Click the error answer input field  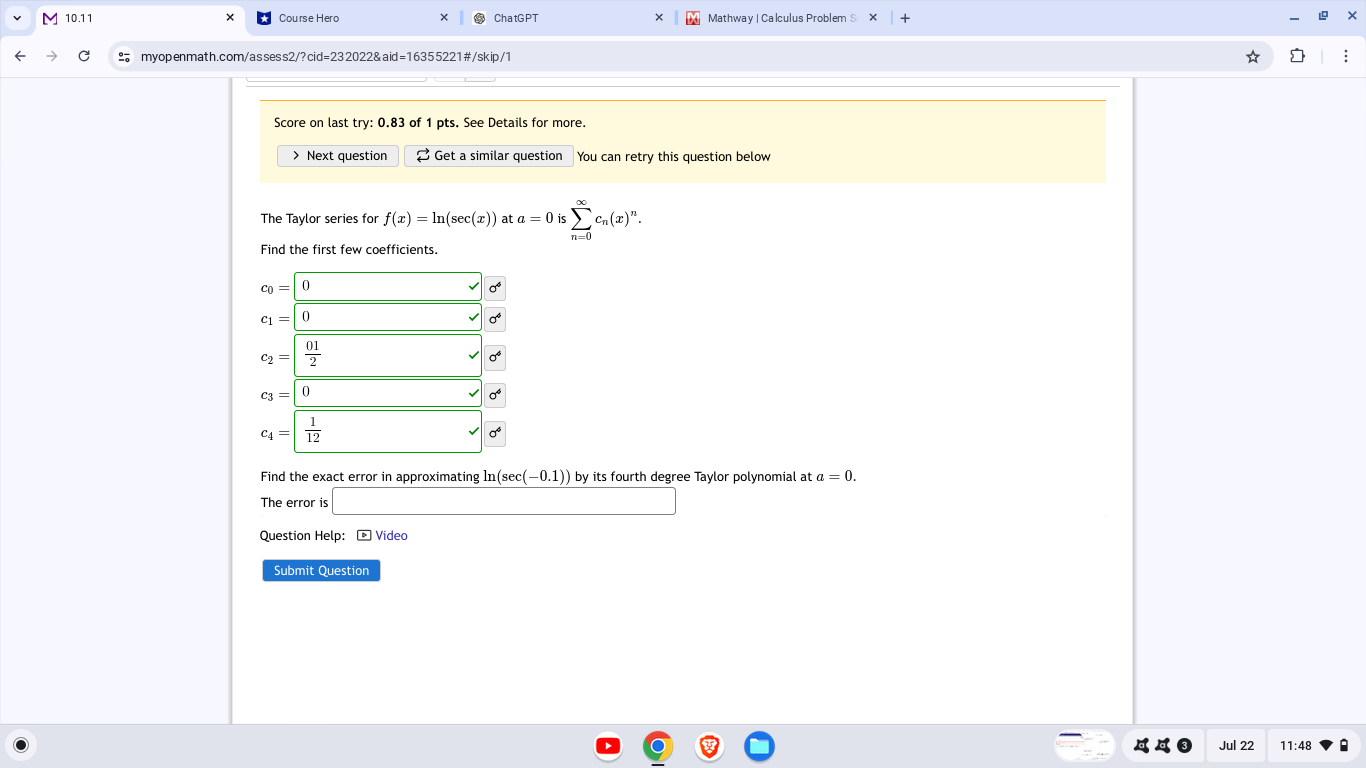click(x=503, y=501)
